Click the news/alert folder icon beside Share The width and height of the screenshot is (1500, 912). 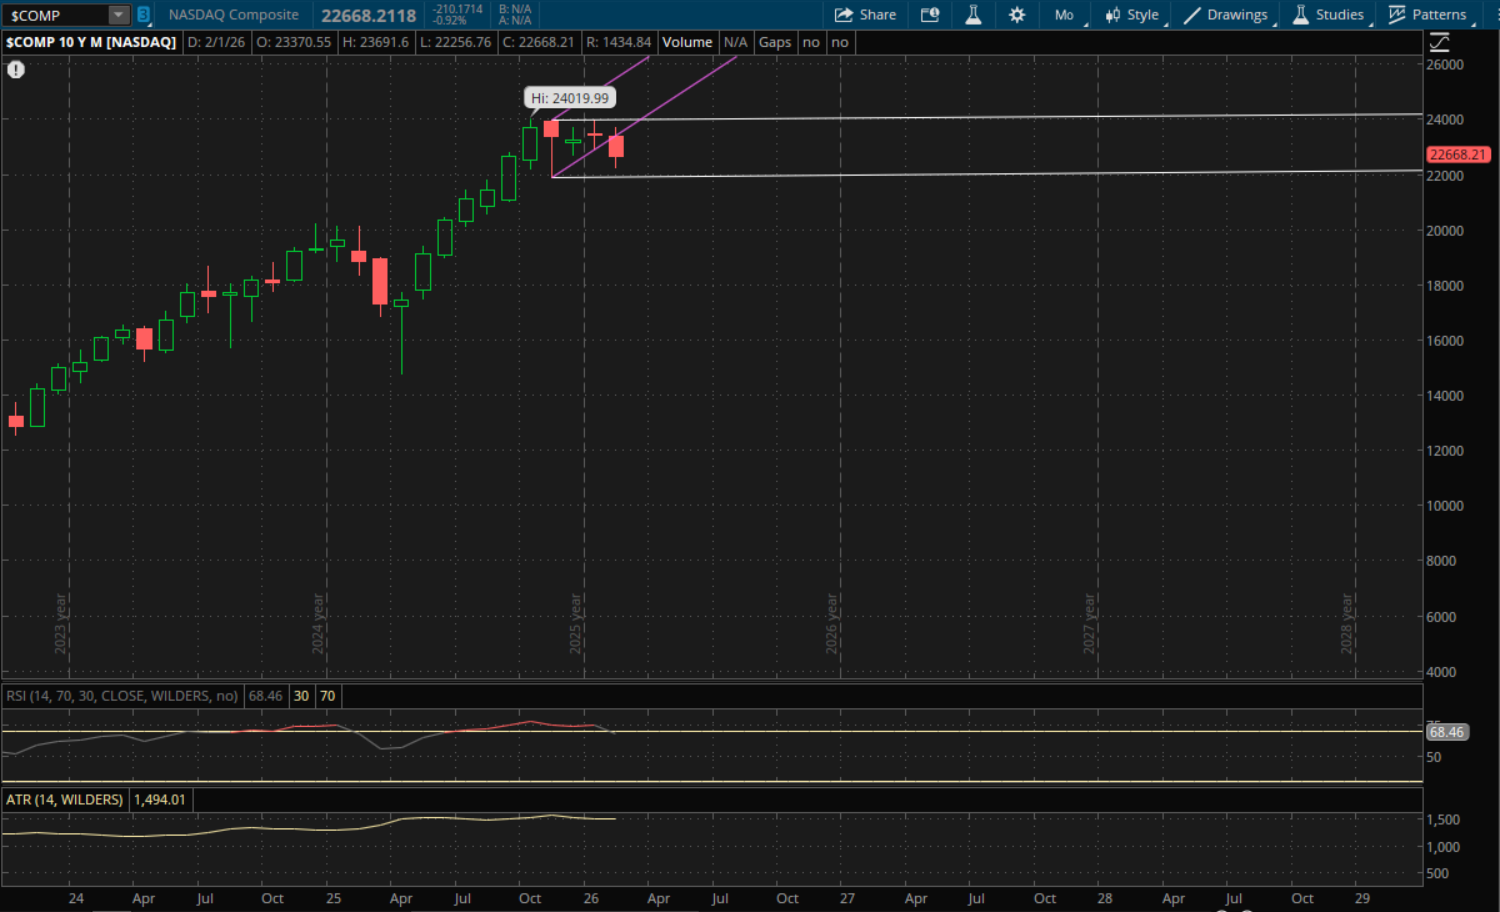(930, 15)
